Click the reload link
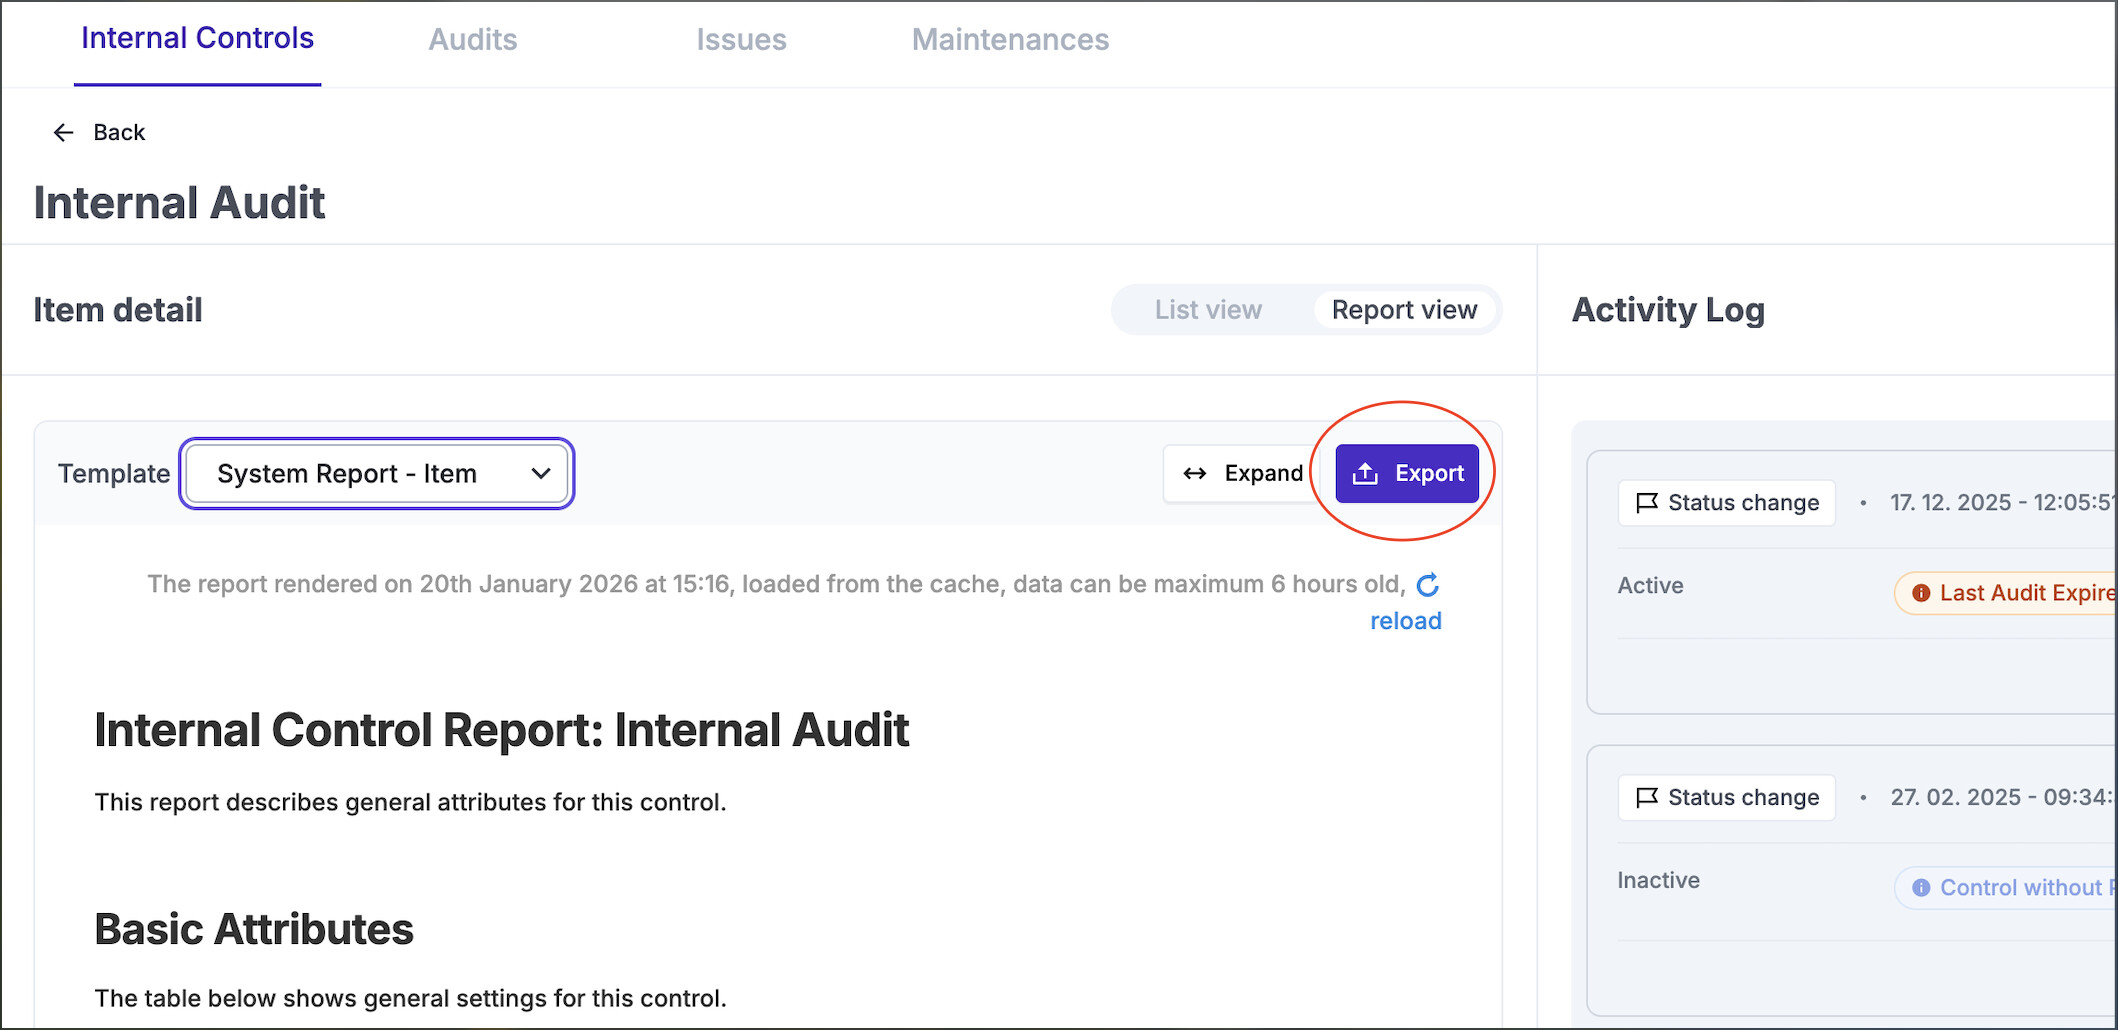 click(x=1405, y=621)
